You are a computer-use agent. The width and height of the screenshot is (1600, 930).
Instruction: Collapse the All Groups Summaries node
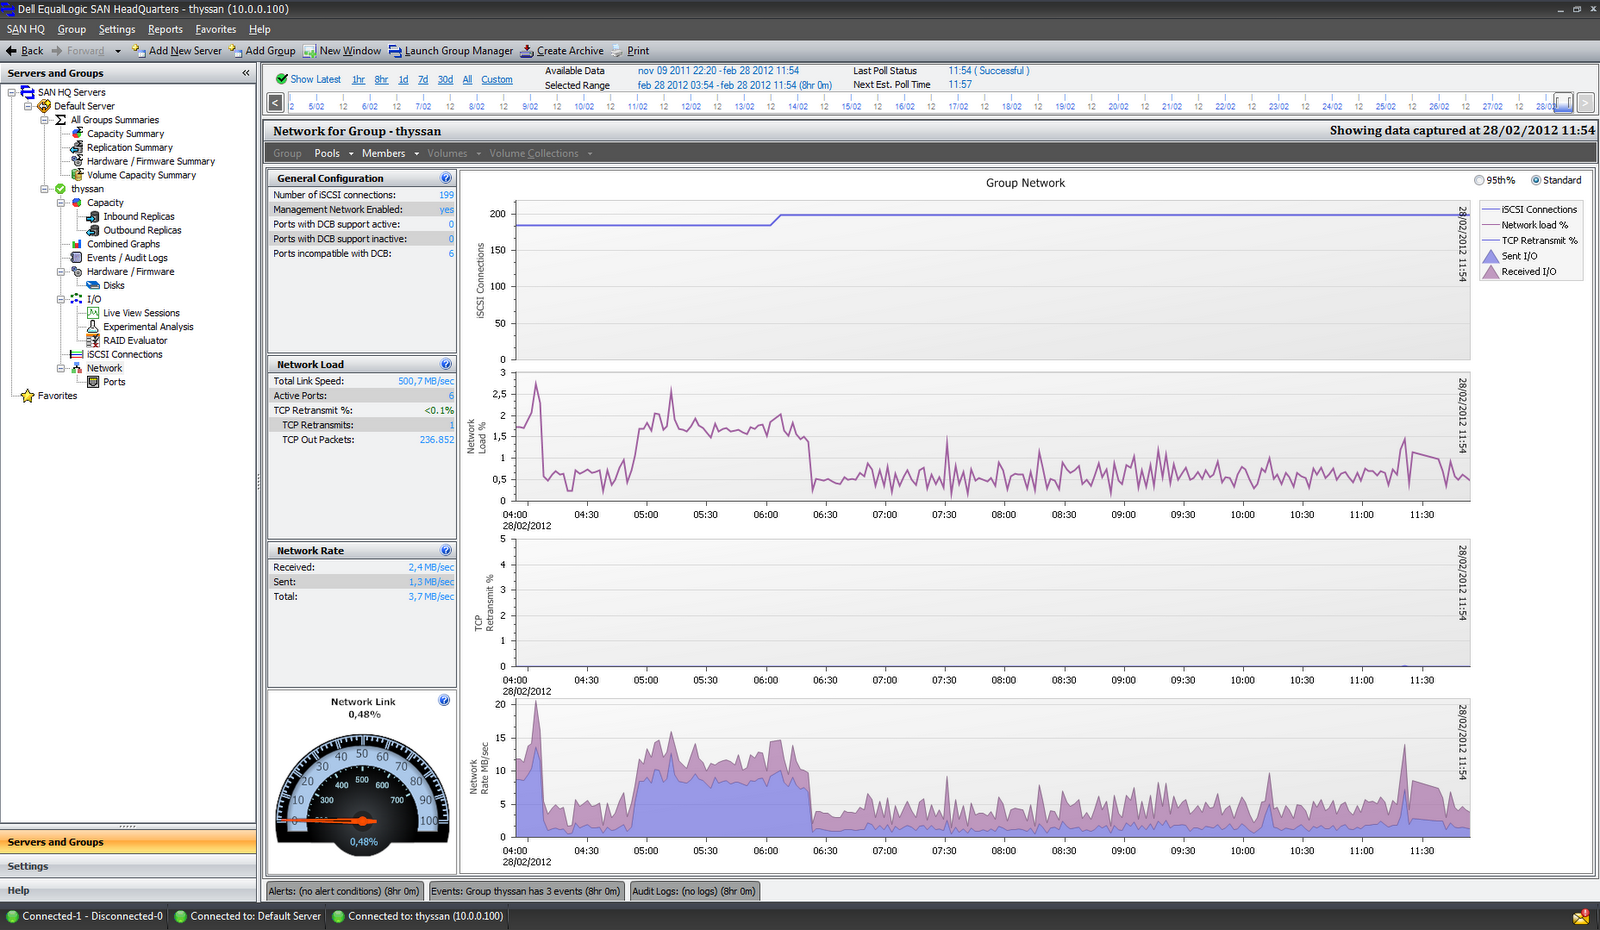point(44,120)
